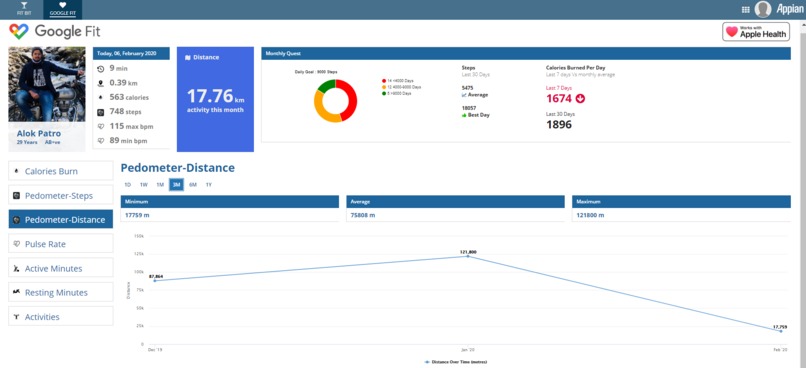Select the 1D time range
The image size is (806, 368).
click(127, 185)
